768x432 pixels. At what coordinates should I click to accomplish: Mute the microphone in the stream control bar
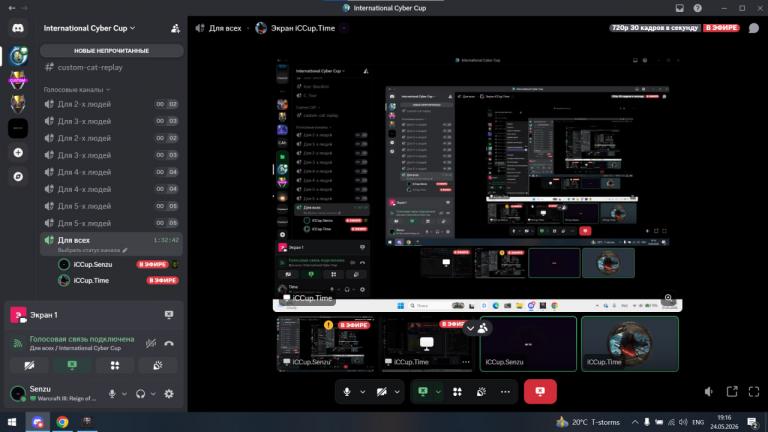click(347, 392)
